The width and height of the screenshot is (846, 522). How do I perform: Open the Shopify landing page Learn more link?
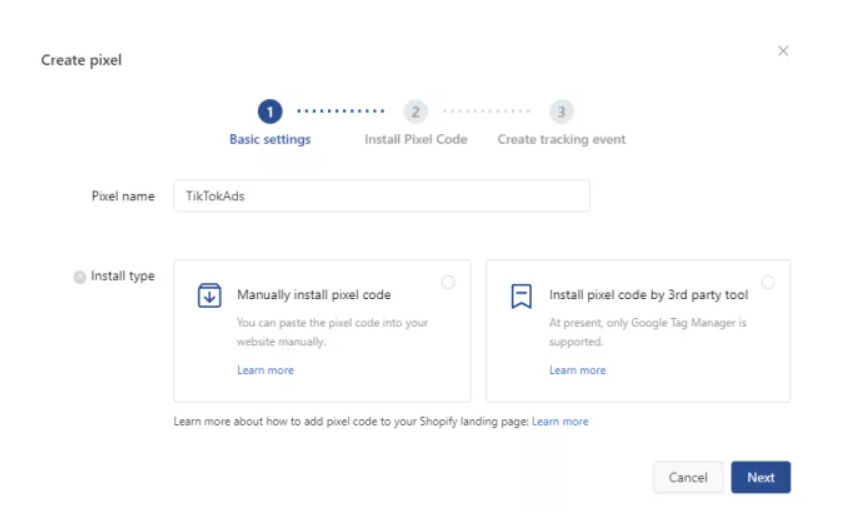(560, 421)
